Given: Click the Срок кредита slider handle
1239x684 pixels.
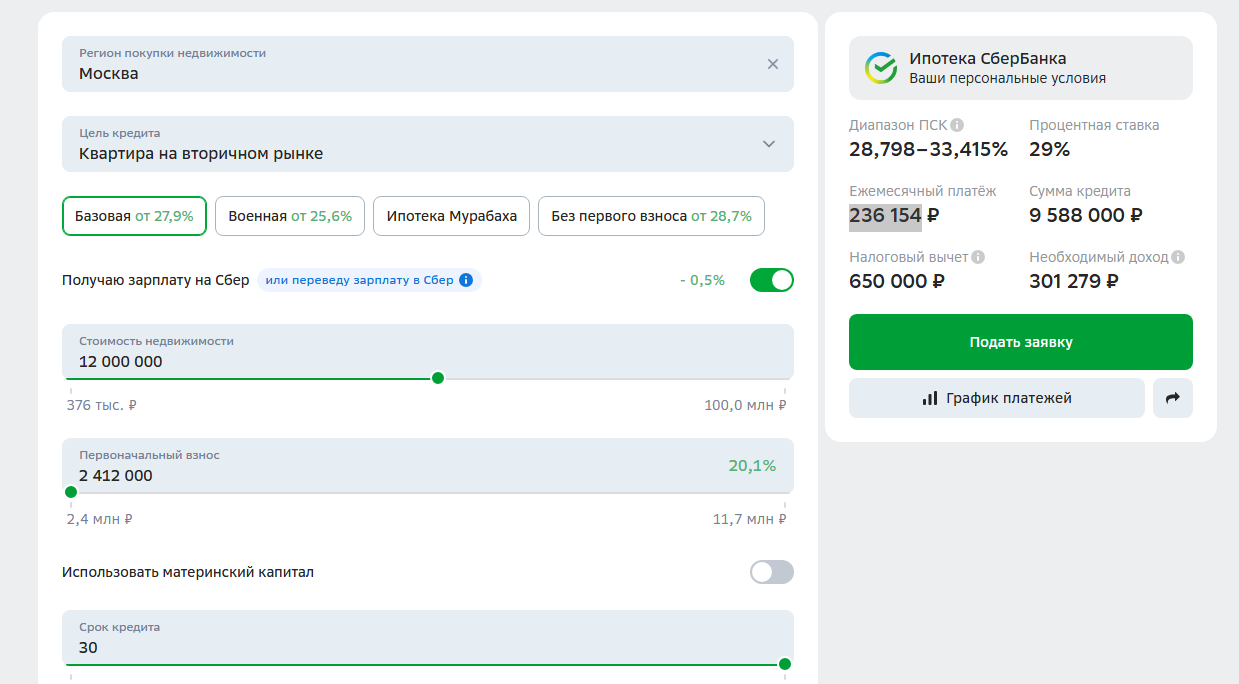Looking at the screenshot, I should coord(785,664).
